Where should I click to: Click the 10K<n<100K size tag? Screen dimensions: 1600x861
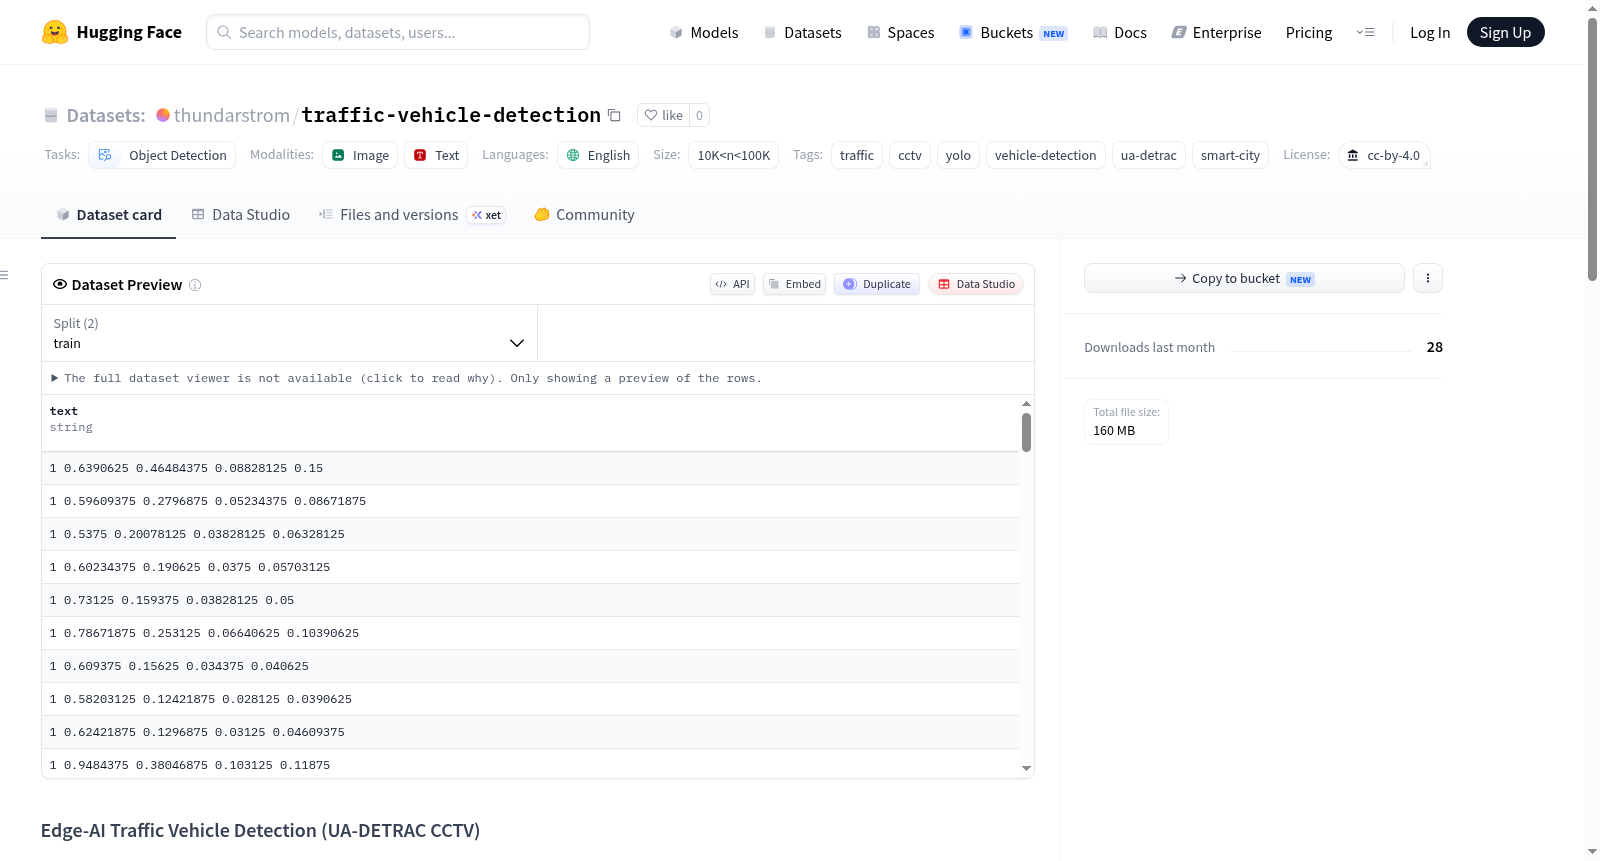coord(734,155)
